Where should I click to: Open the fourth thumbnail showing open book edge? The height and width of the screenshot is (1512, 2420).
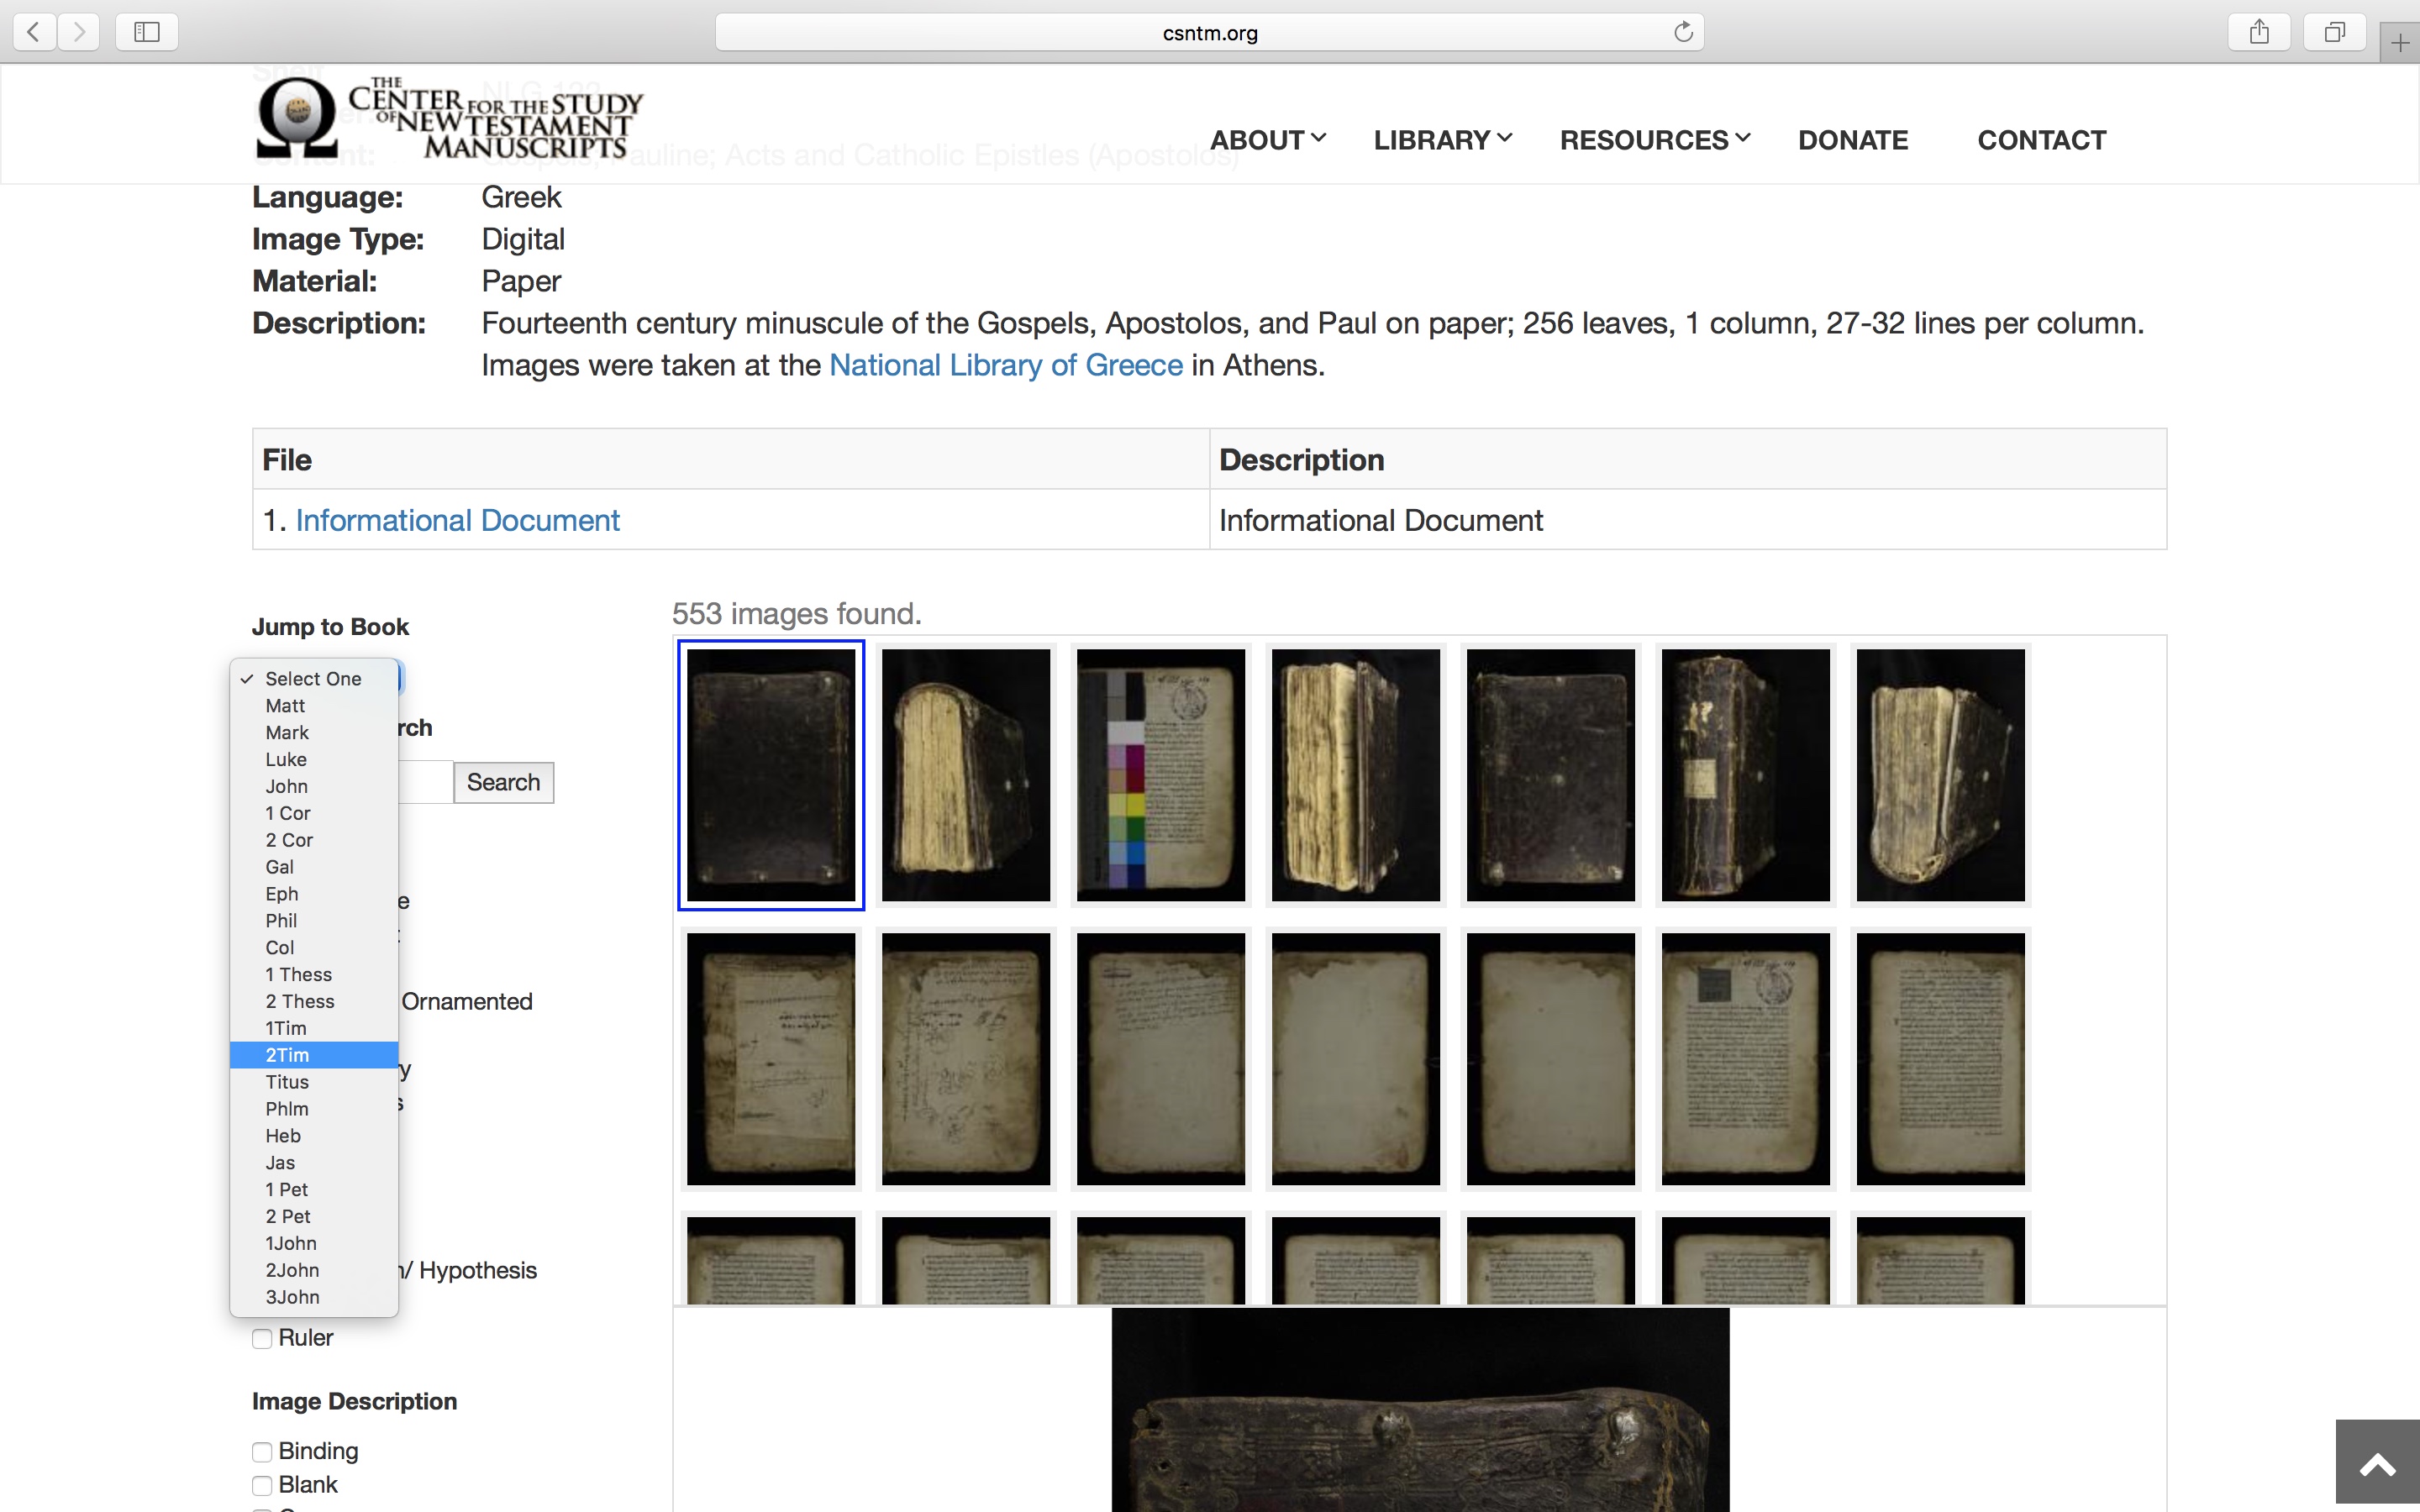[x=1356, y=775]
